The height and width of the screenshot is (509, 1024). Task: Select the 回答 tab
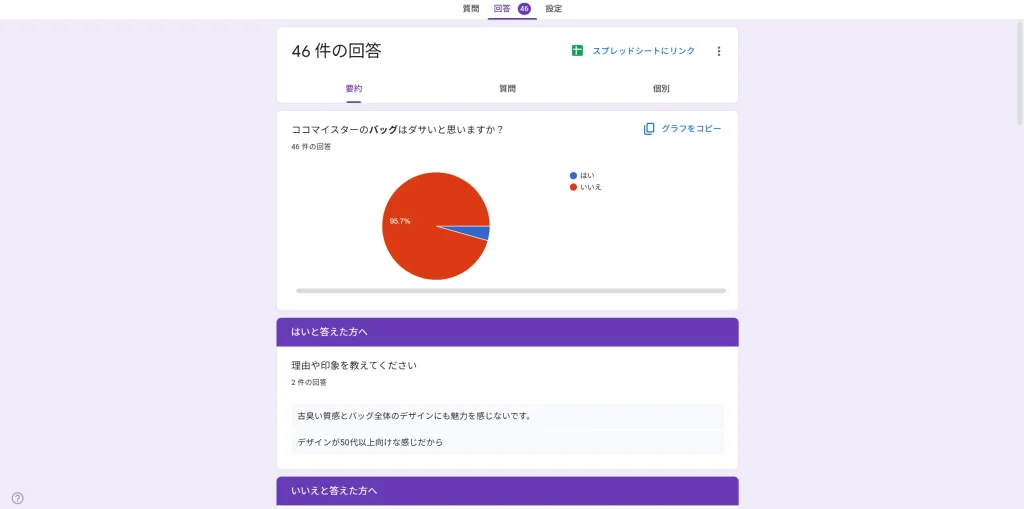[x=502, y=9]
